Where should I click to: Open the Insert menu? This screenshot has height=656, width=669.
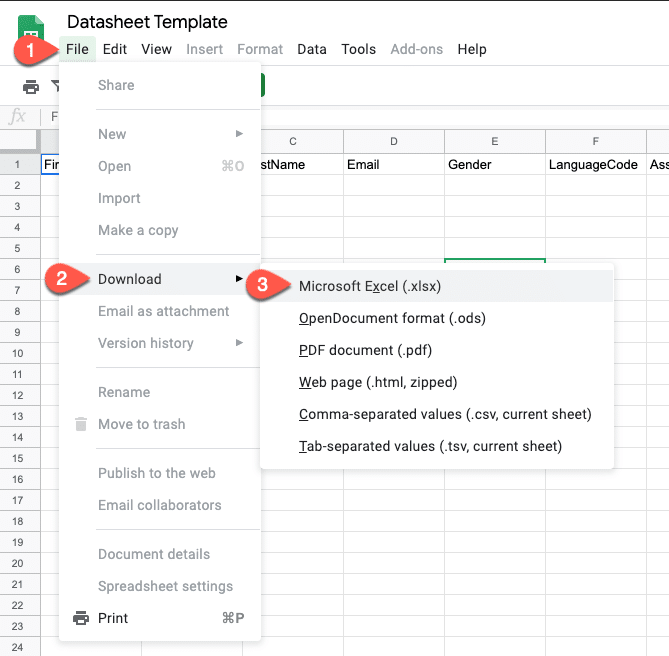(x=204, y=49)
